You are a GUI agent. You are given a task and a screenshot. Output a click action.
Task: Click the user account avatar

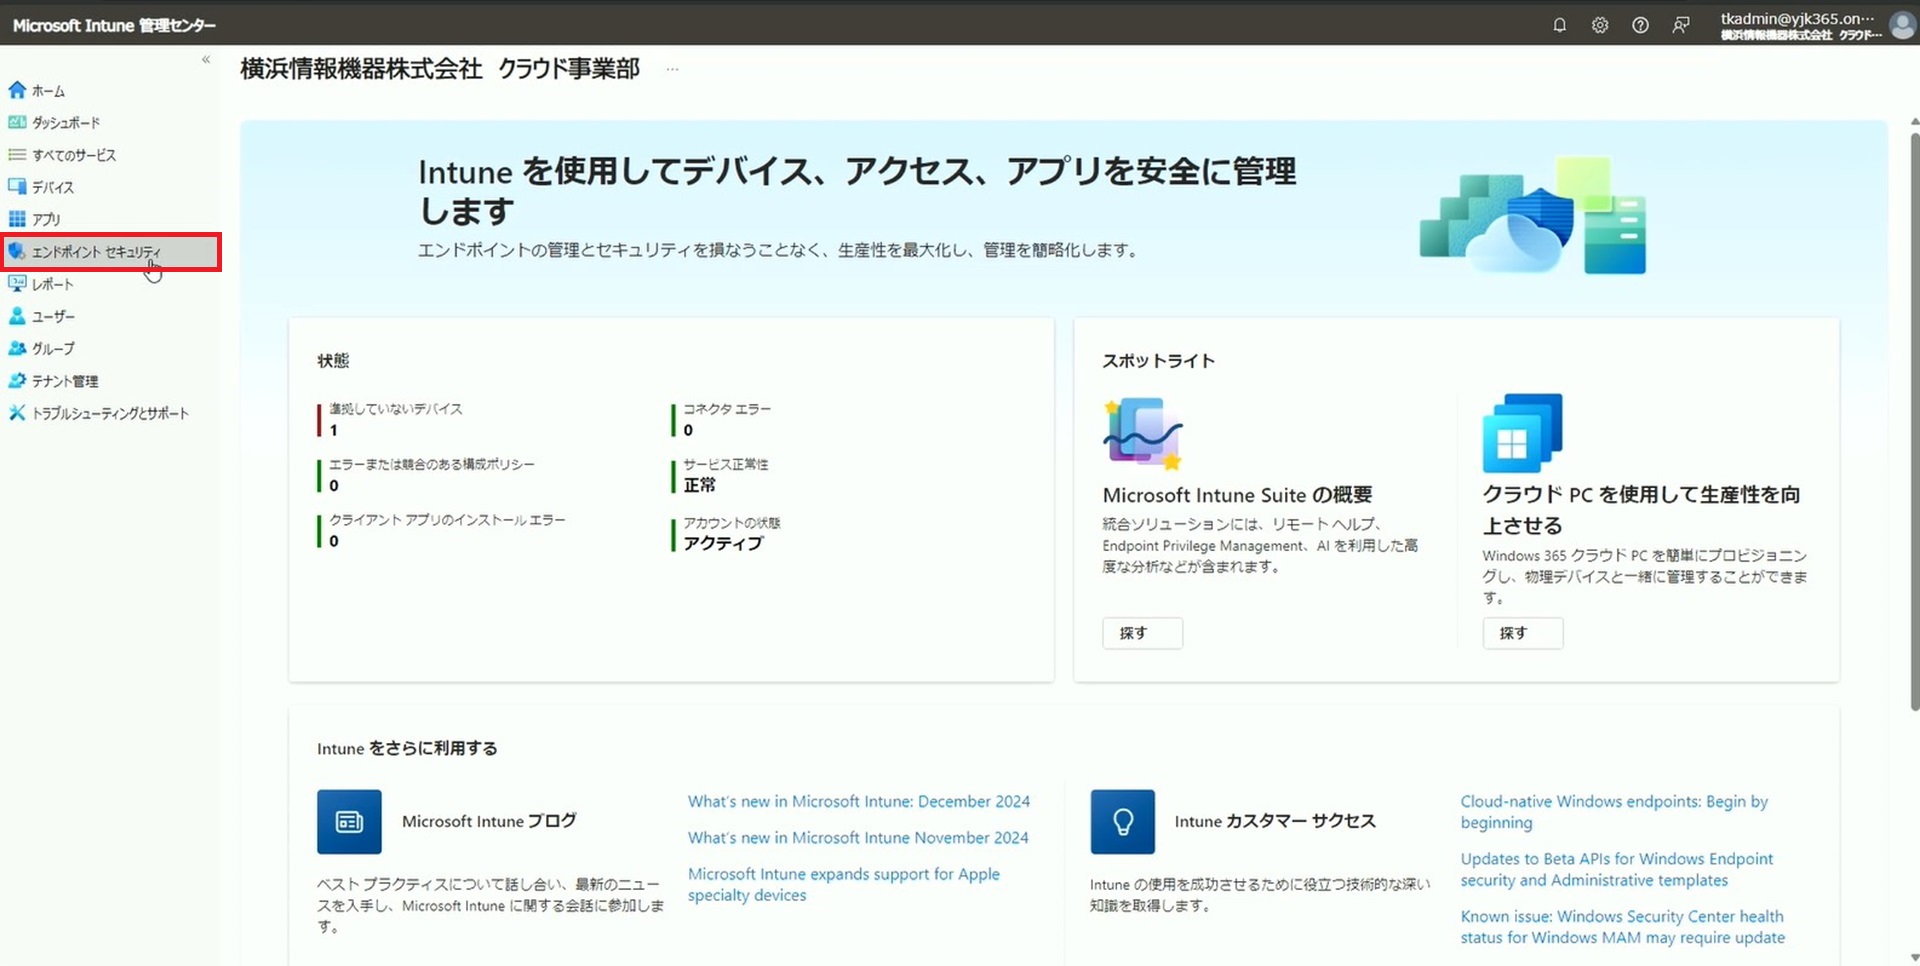(x=1901, y=25)
